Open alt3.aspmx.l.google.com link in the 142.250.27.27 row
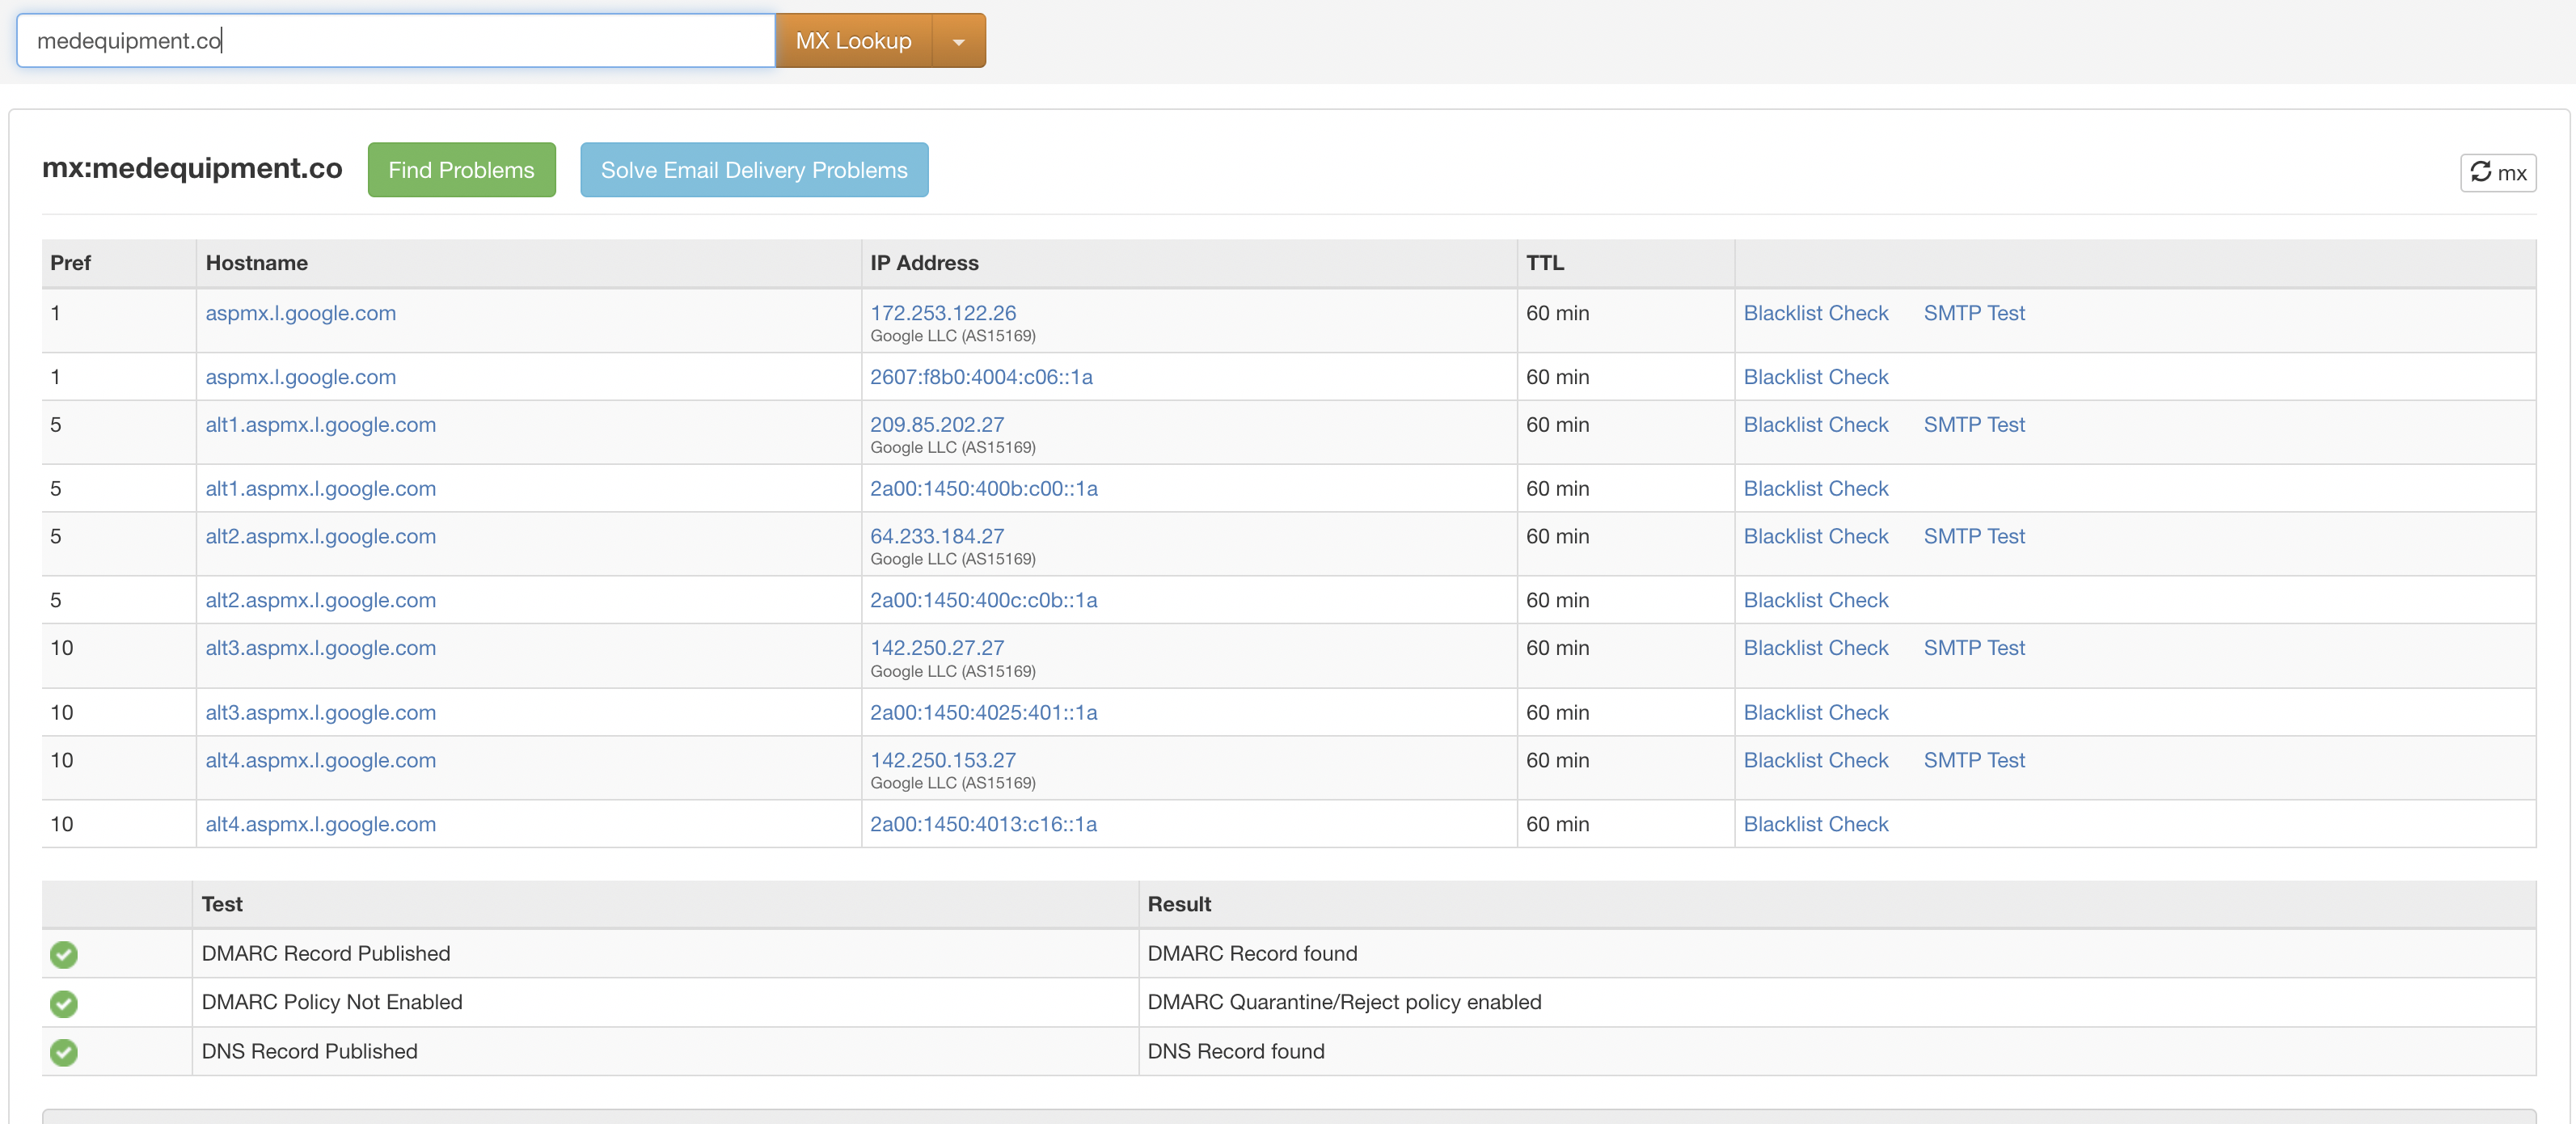The image size is (2576, 1124). tap(321, 648)
